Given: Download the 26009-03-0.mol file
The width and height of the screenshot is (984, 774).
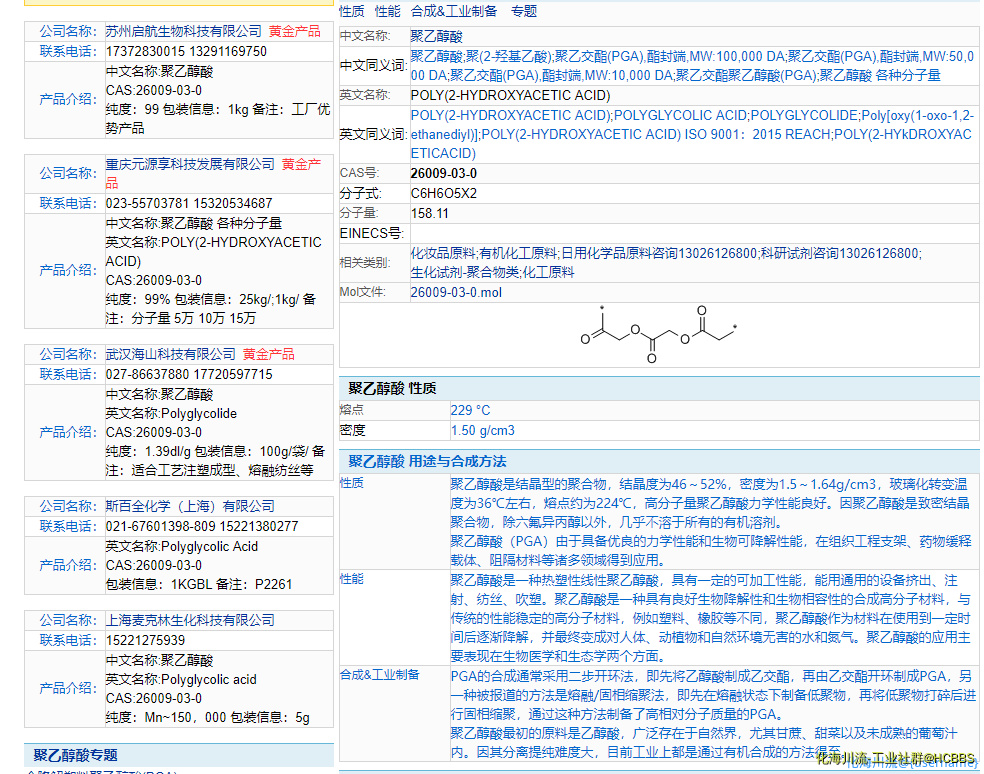Looking at the screenshot, I should (x=456, y=292).
